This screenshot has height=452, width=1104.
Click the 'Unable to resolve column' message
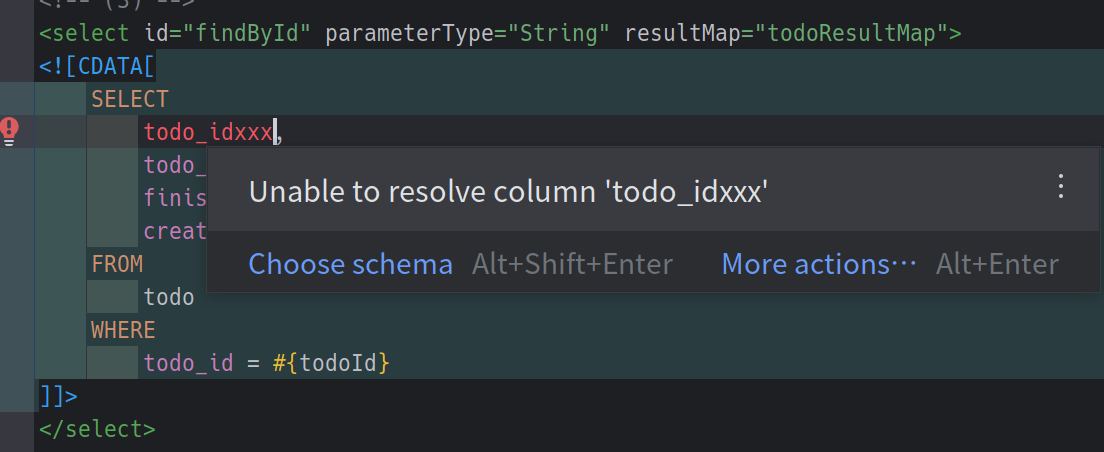click(508, 191)
